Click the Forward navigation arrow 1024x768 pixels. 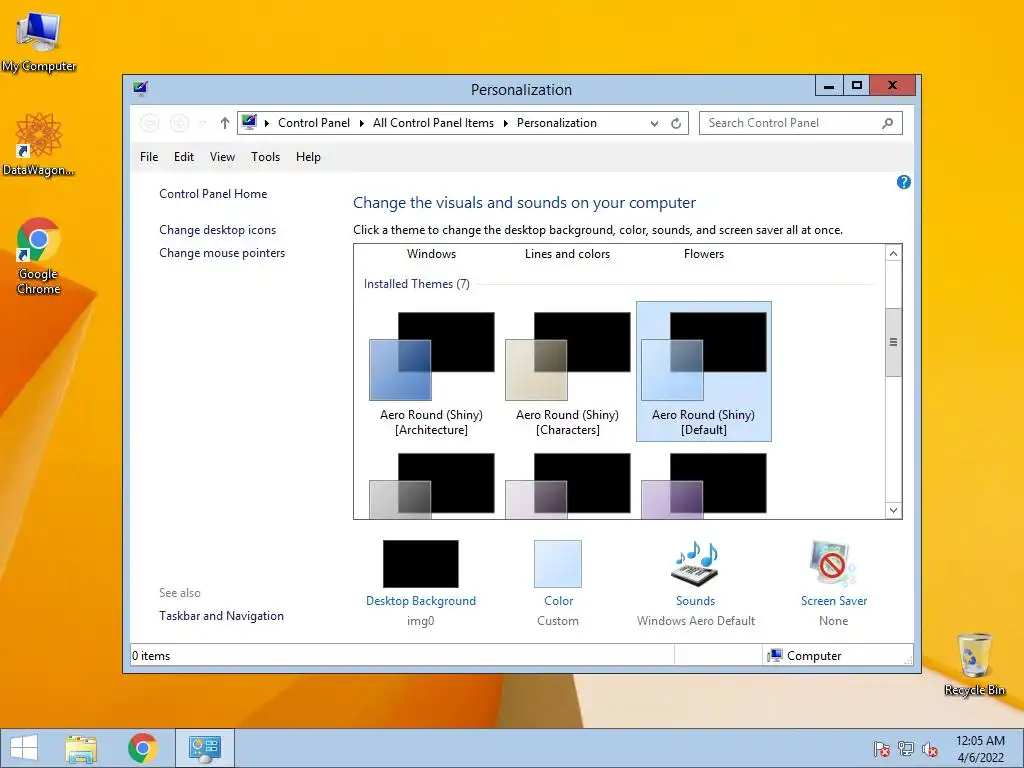(x=179, y=123)
